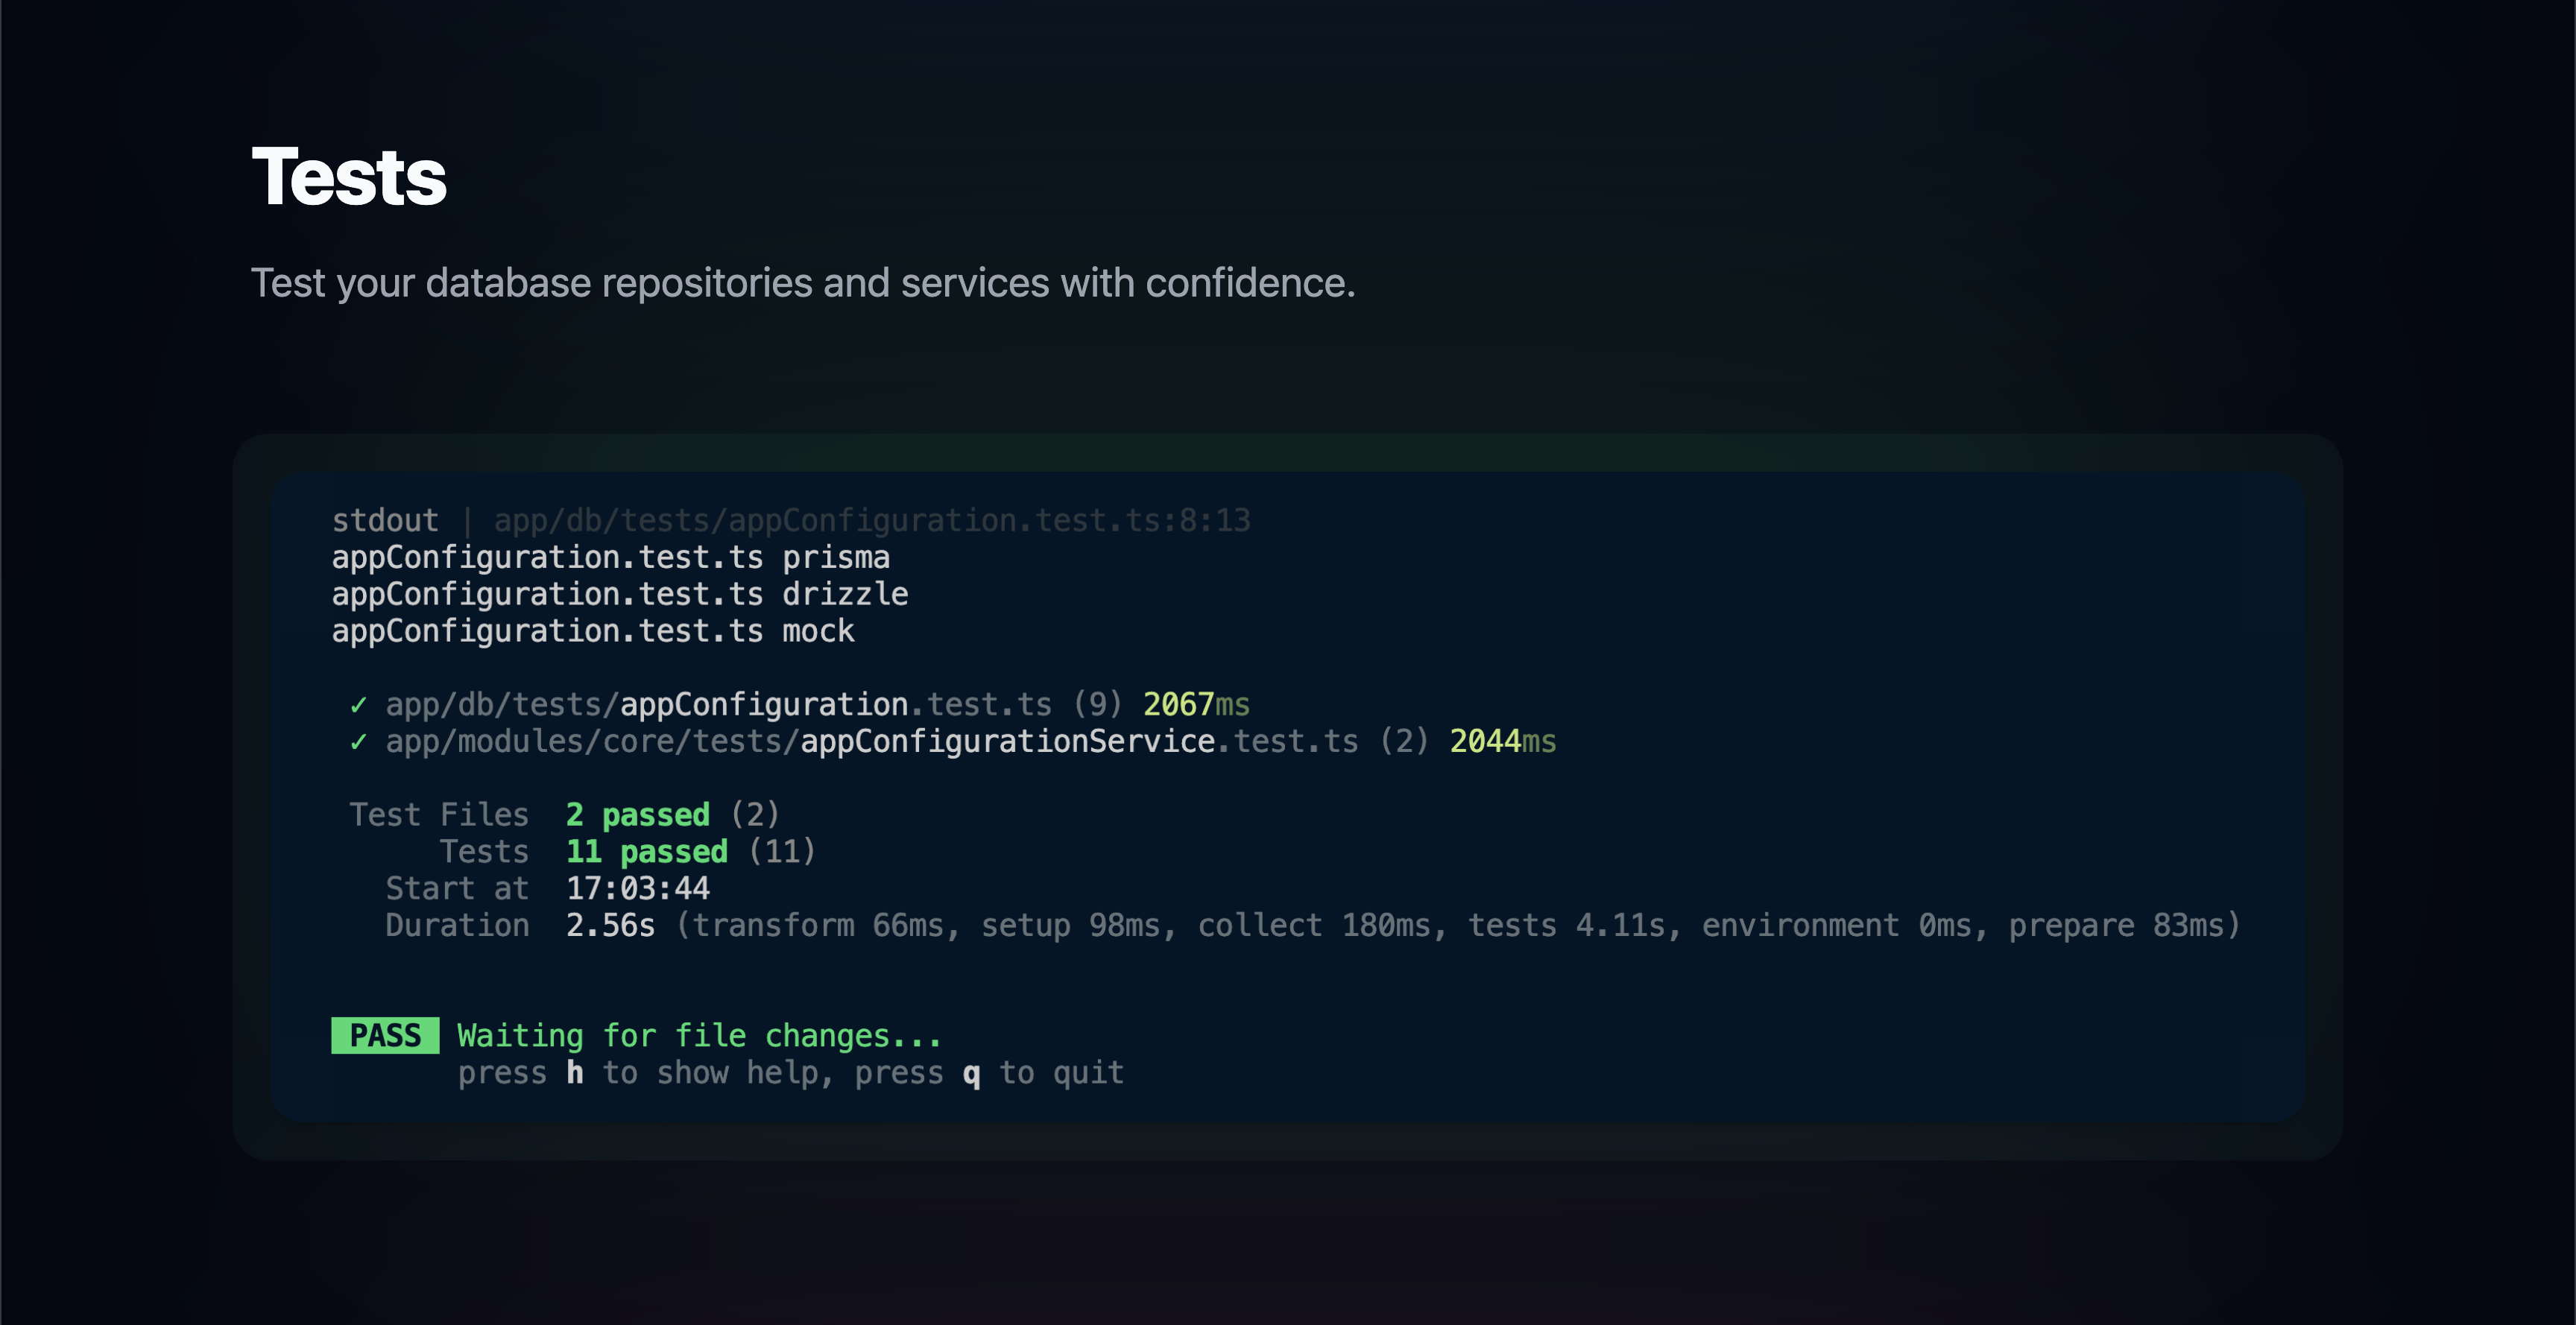This screenshot has width=2576, height=1325.
Task: Select the appConfiguration.test.ts prisma line
Action: (x=610, y=557)
